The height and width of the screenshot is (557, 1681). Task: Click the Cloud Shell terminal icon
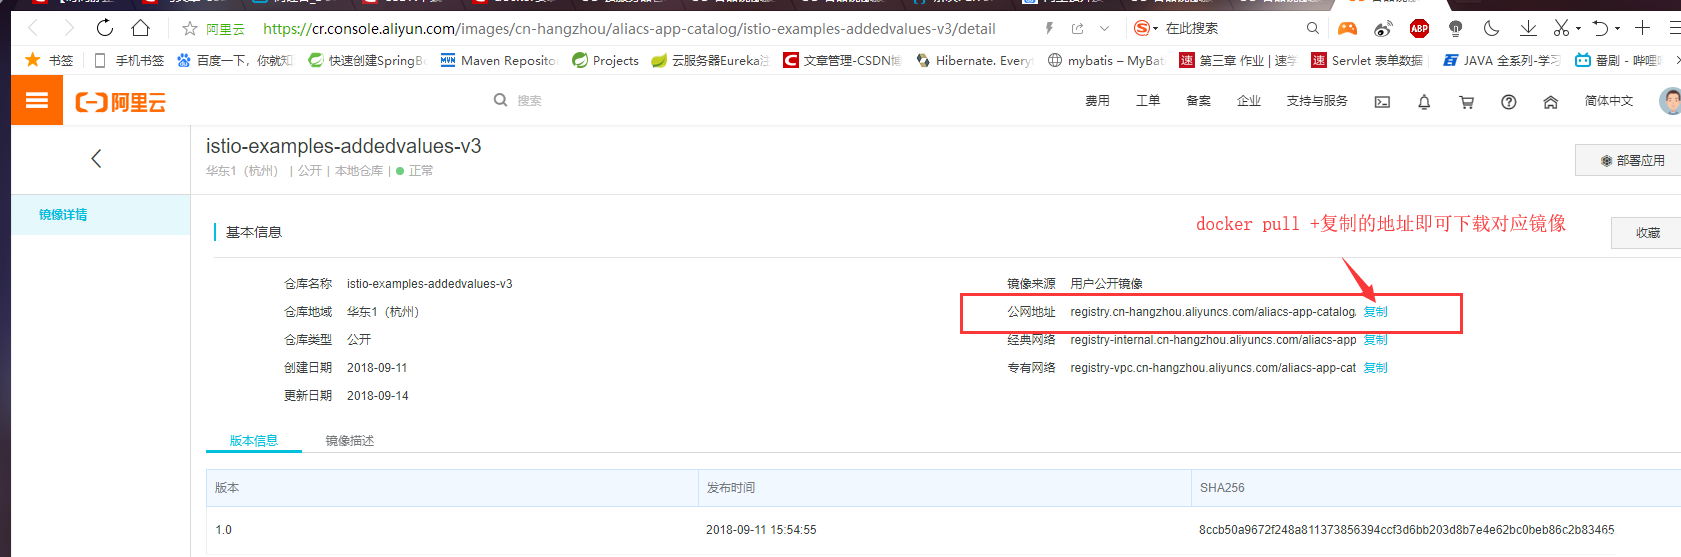[1382, 102]
